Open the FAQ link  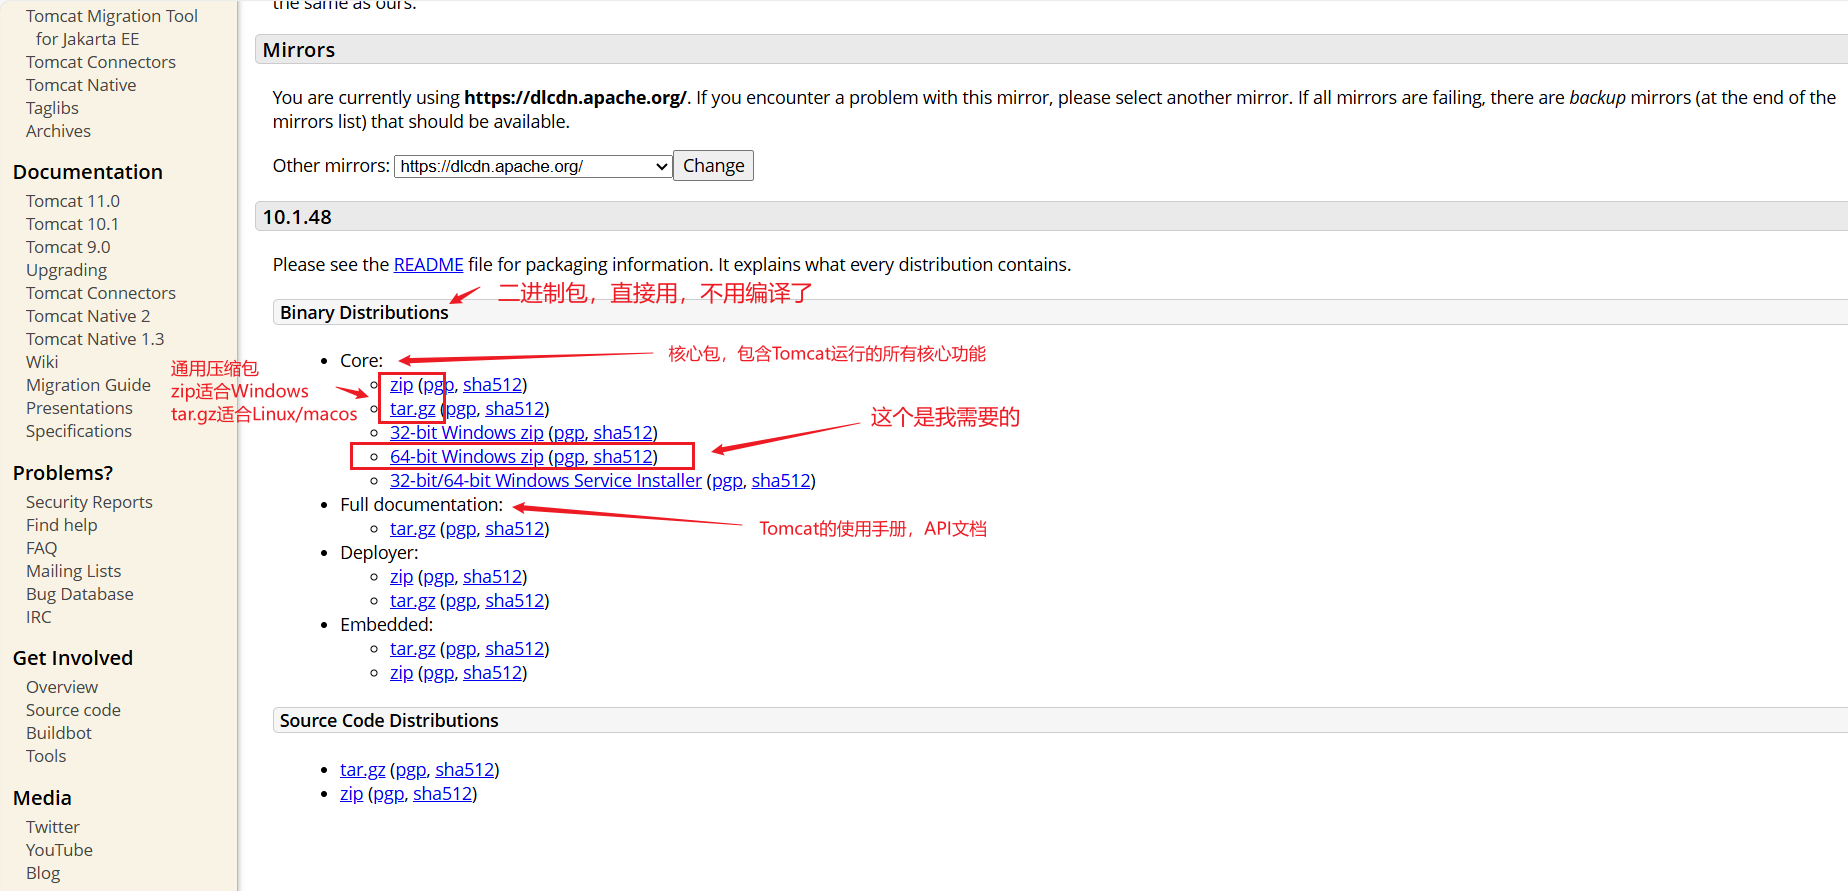coord(41,548)
